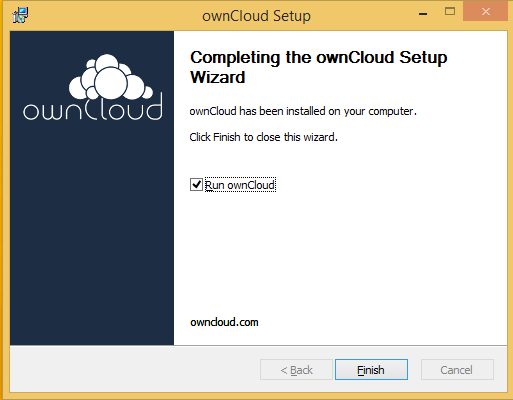
Task: Minimize the ownCloud Setup window
Action: tap(423, 14)
